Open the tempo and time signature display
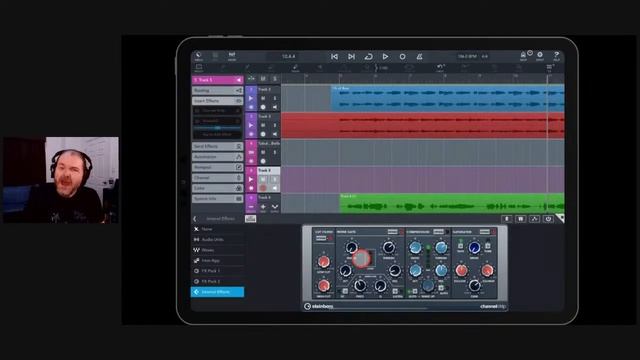The height and width of the screenshot is (360, 640). (473, 56)
